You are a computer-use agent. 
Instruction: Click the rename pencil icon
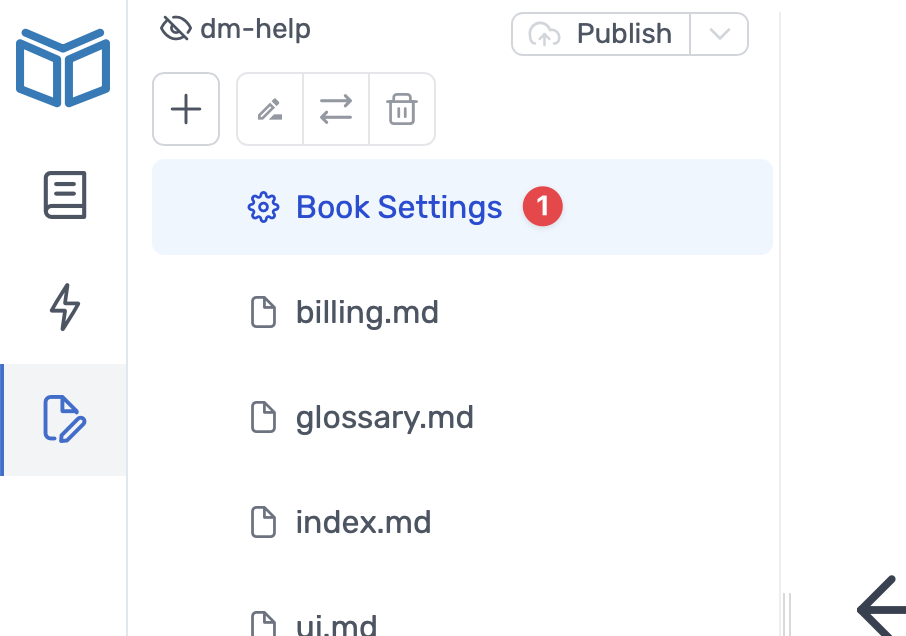[270, 109]
